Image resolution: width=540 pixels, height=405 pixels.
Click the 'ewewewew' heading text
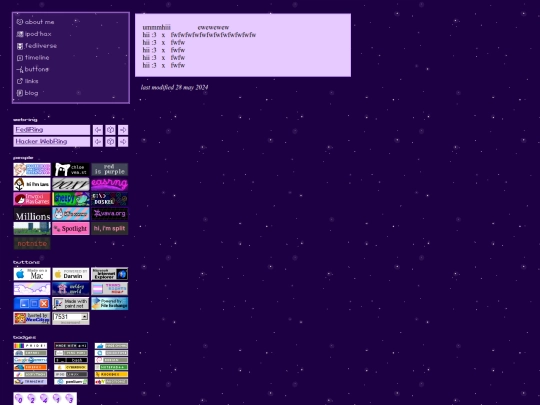click(x=214, y=27)
